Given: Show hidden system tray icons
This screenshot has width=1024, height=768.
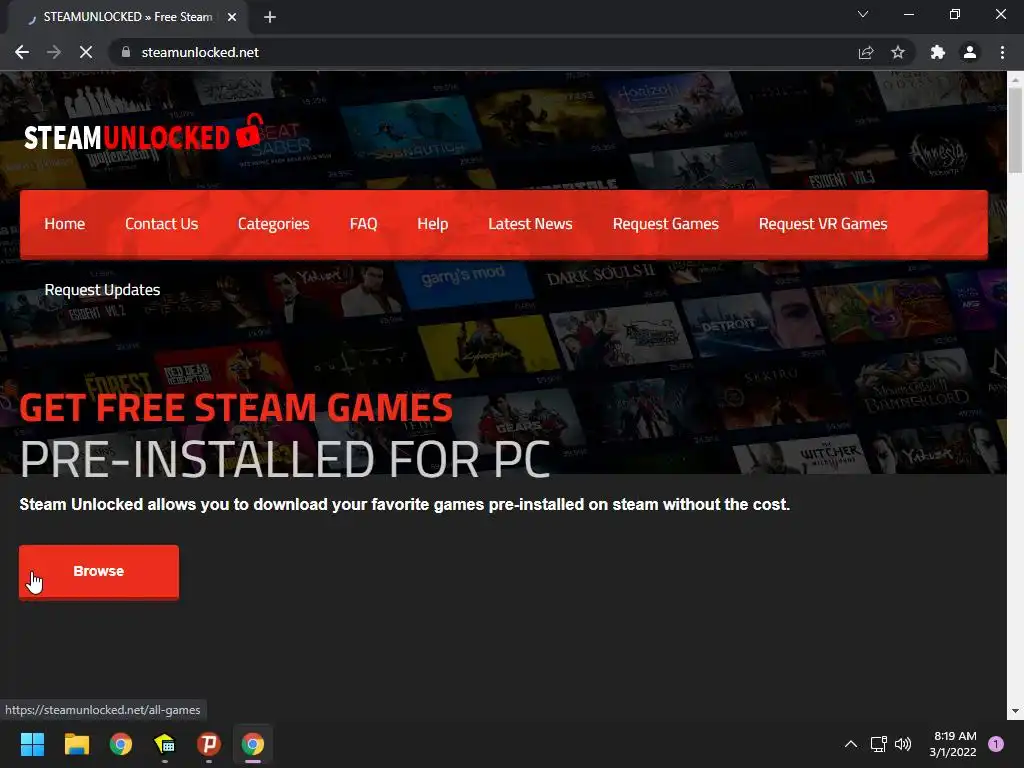Looking at the screenshot, I should (x=851, y=744).
